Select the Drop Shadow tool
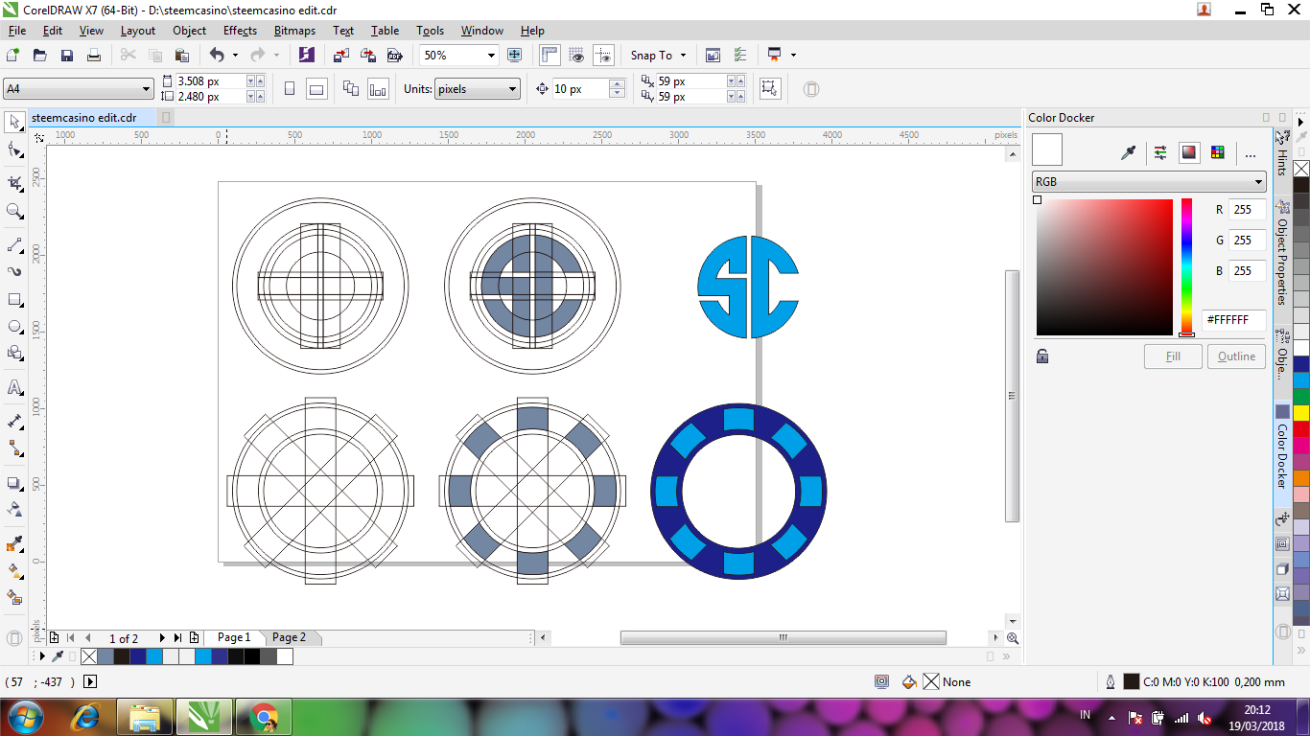The width and height of the screenshot is (1310, 736). tap(15, 483)
